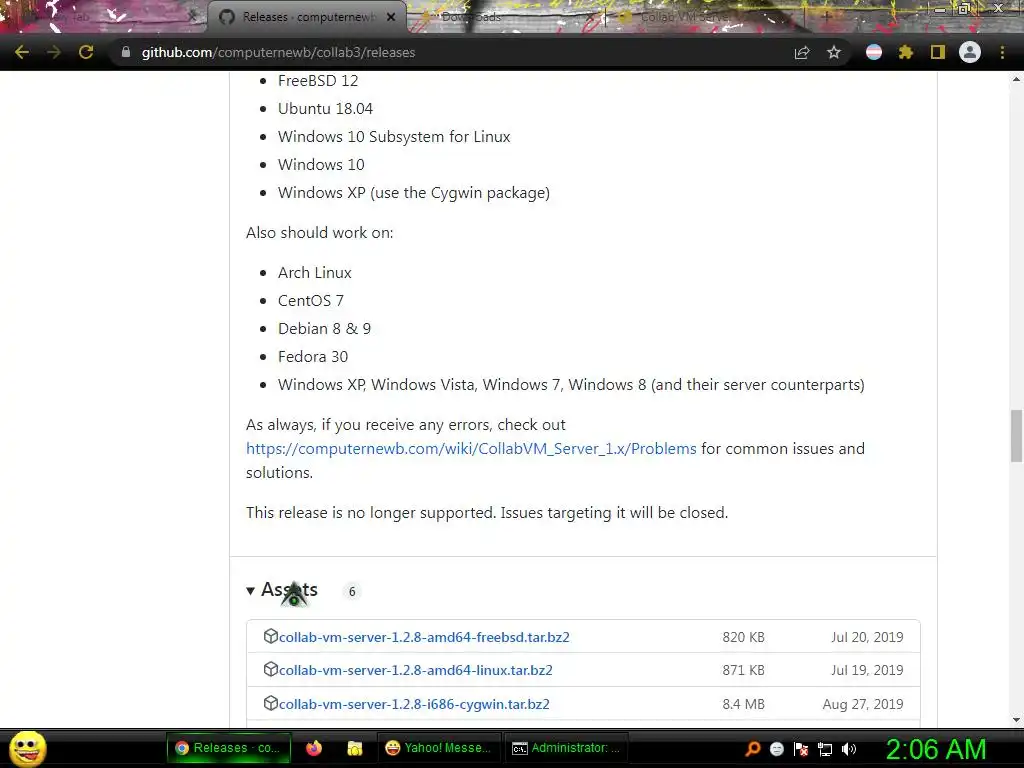Image resolution: width=1024 pixels, height=768 pixels.
Task: Open a new tab with plus button
Action: 826,17
